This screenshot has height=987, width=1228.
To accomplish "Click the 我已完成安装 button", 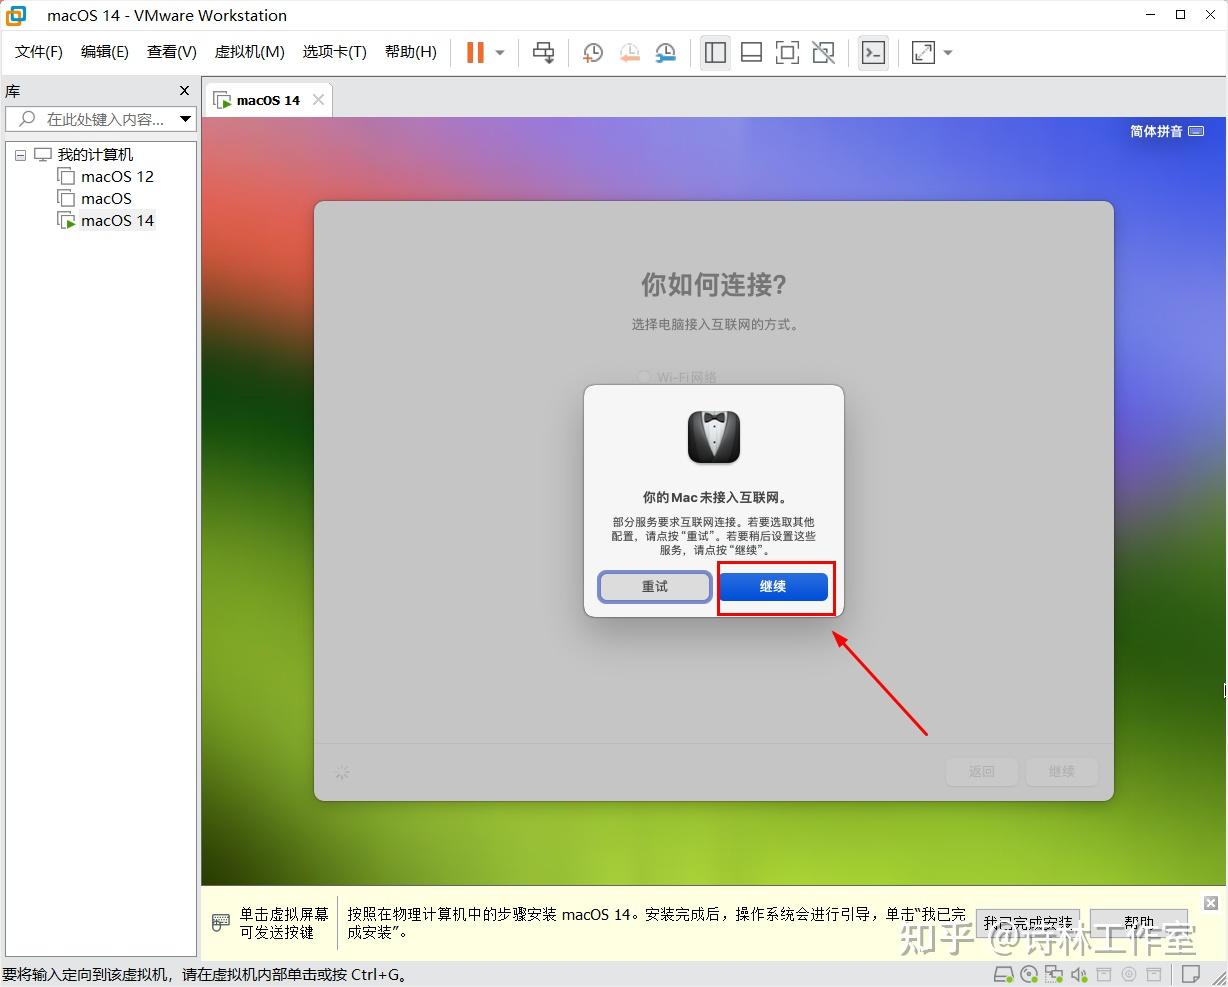I will click(x=1028, y=924).
